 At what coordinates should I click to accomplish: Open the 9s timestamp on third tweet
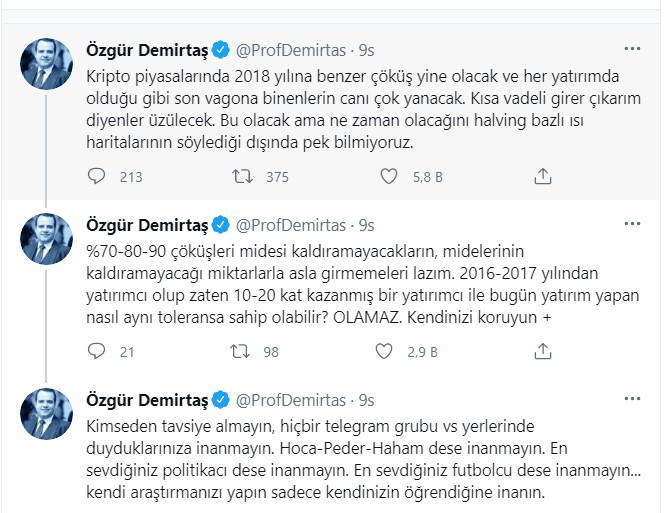pos(366,399)
